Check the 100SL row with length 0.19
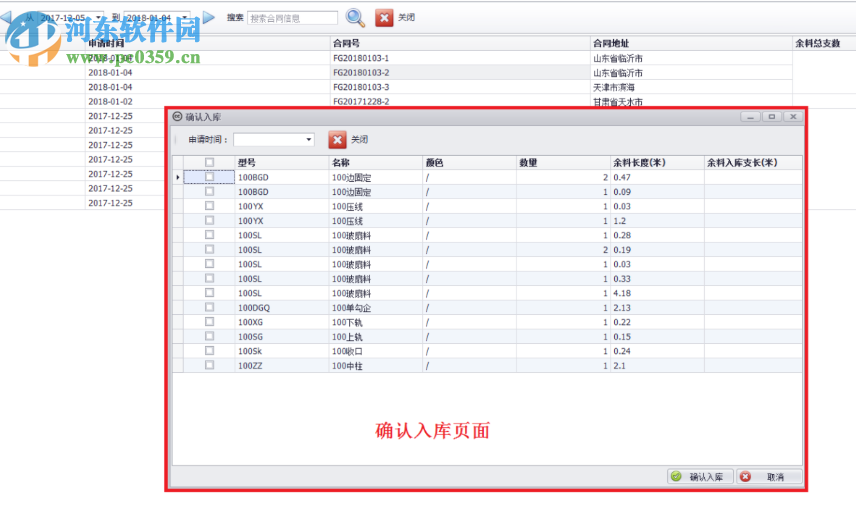This screenshot has height=519, width=856. (209, 249)
